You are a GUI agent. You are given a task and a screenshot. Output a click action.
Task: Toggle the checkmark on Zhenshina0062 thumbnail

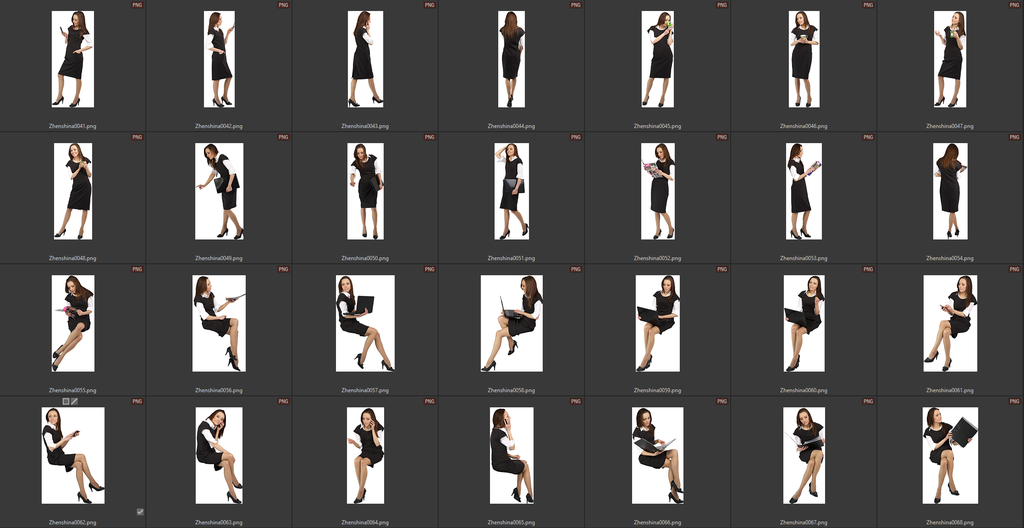click(x=140, y=512)
